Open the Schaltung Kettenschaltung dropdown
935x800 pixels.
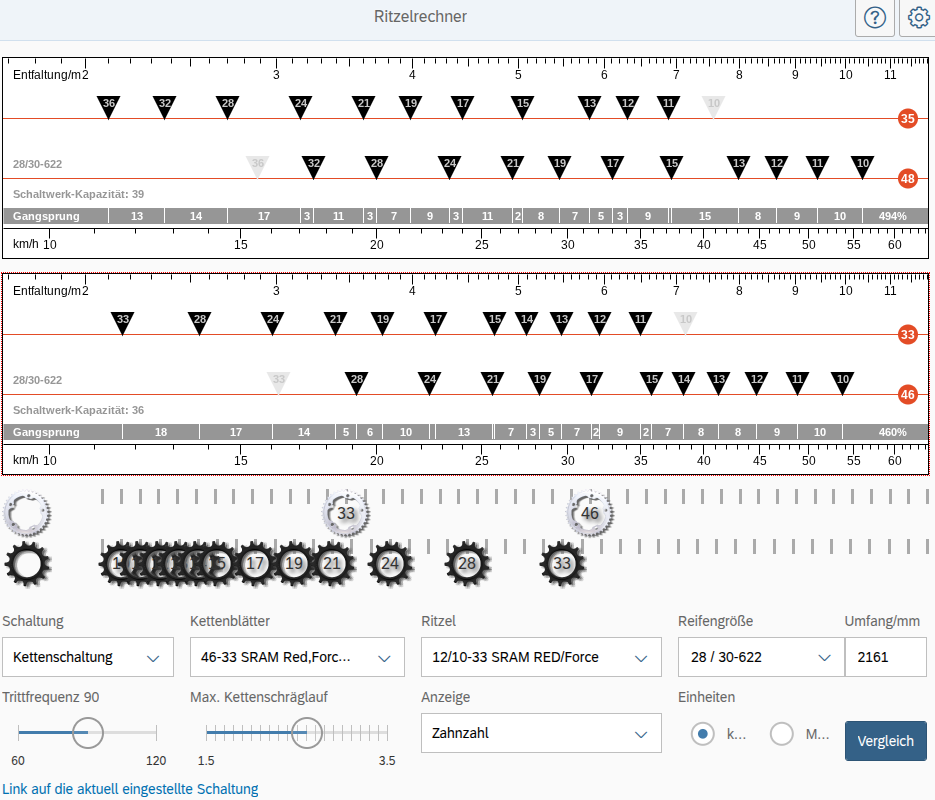(x=88, y=657)
